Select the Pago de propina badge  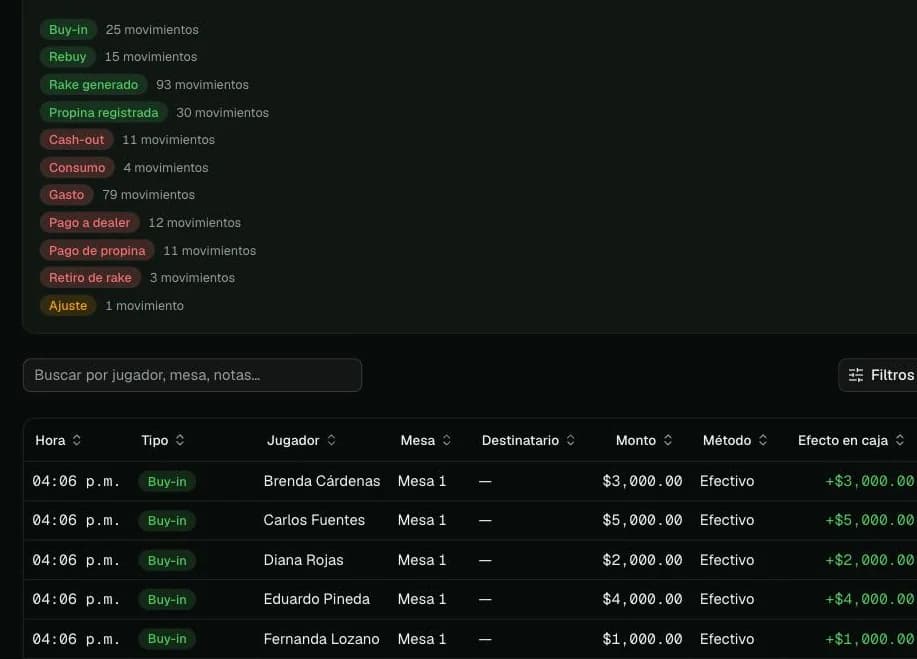coord(97,251)
